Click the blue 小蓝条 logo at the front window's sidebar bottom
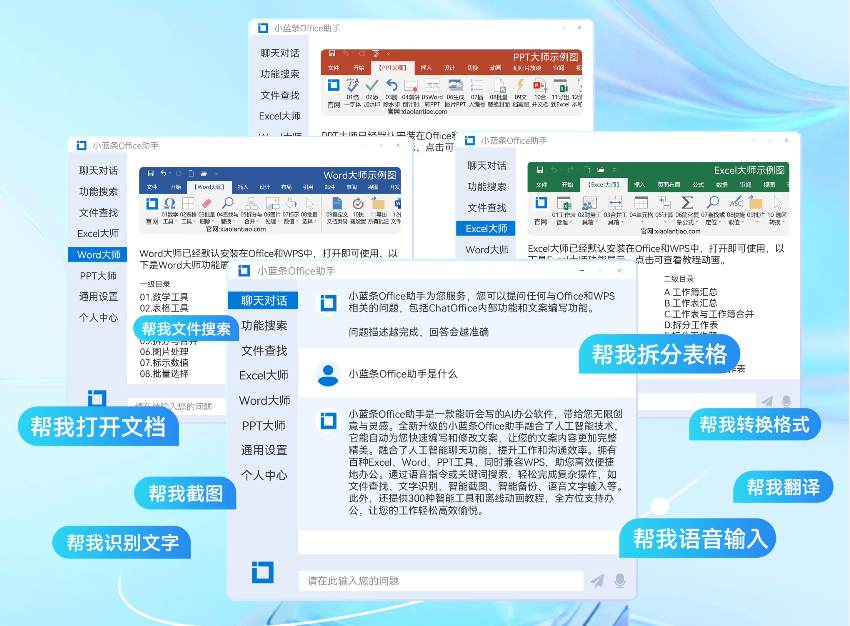 click(262, 571)
